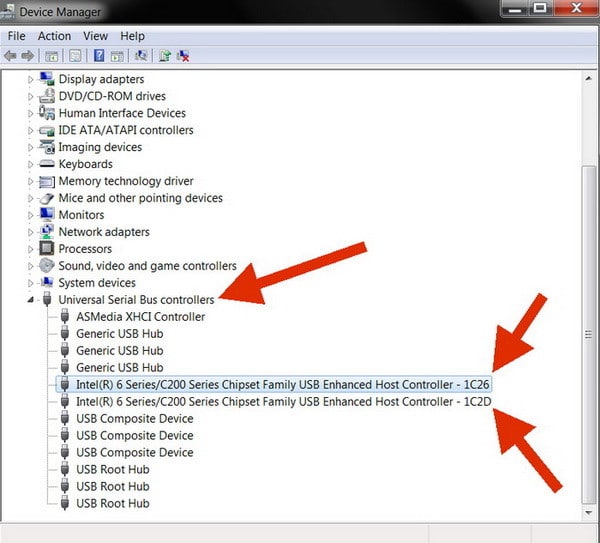The height and width of the screenshot is (543, 600).
Task: Expand the Human Interface Devices node
Action: (31, 113)
